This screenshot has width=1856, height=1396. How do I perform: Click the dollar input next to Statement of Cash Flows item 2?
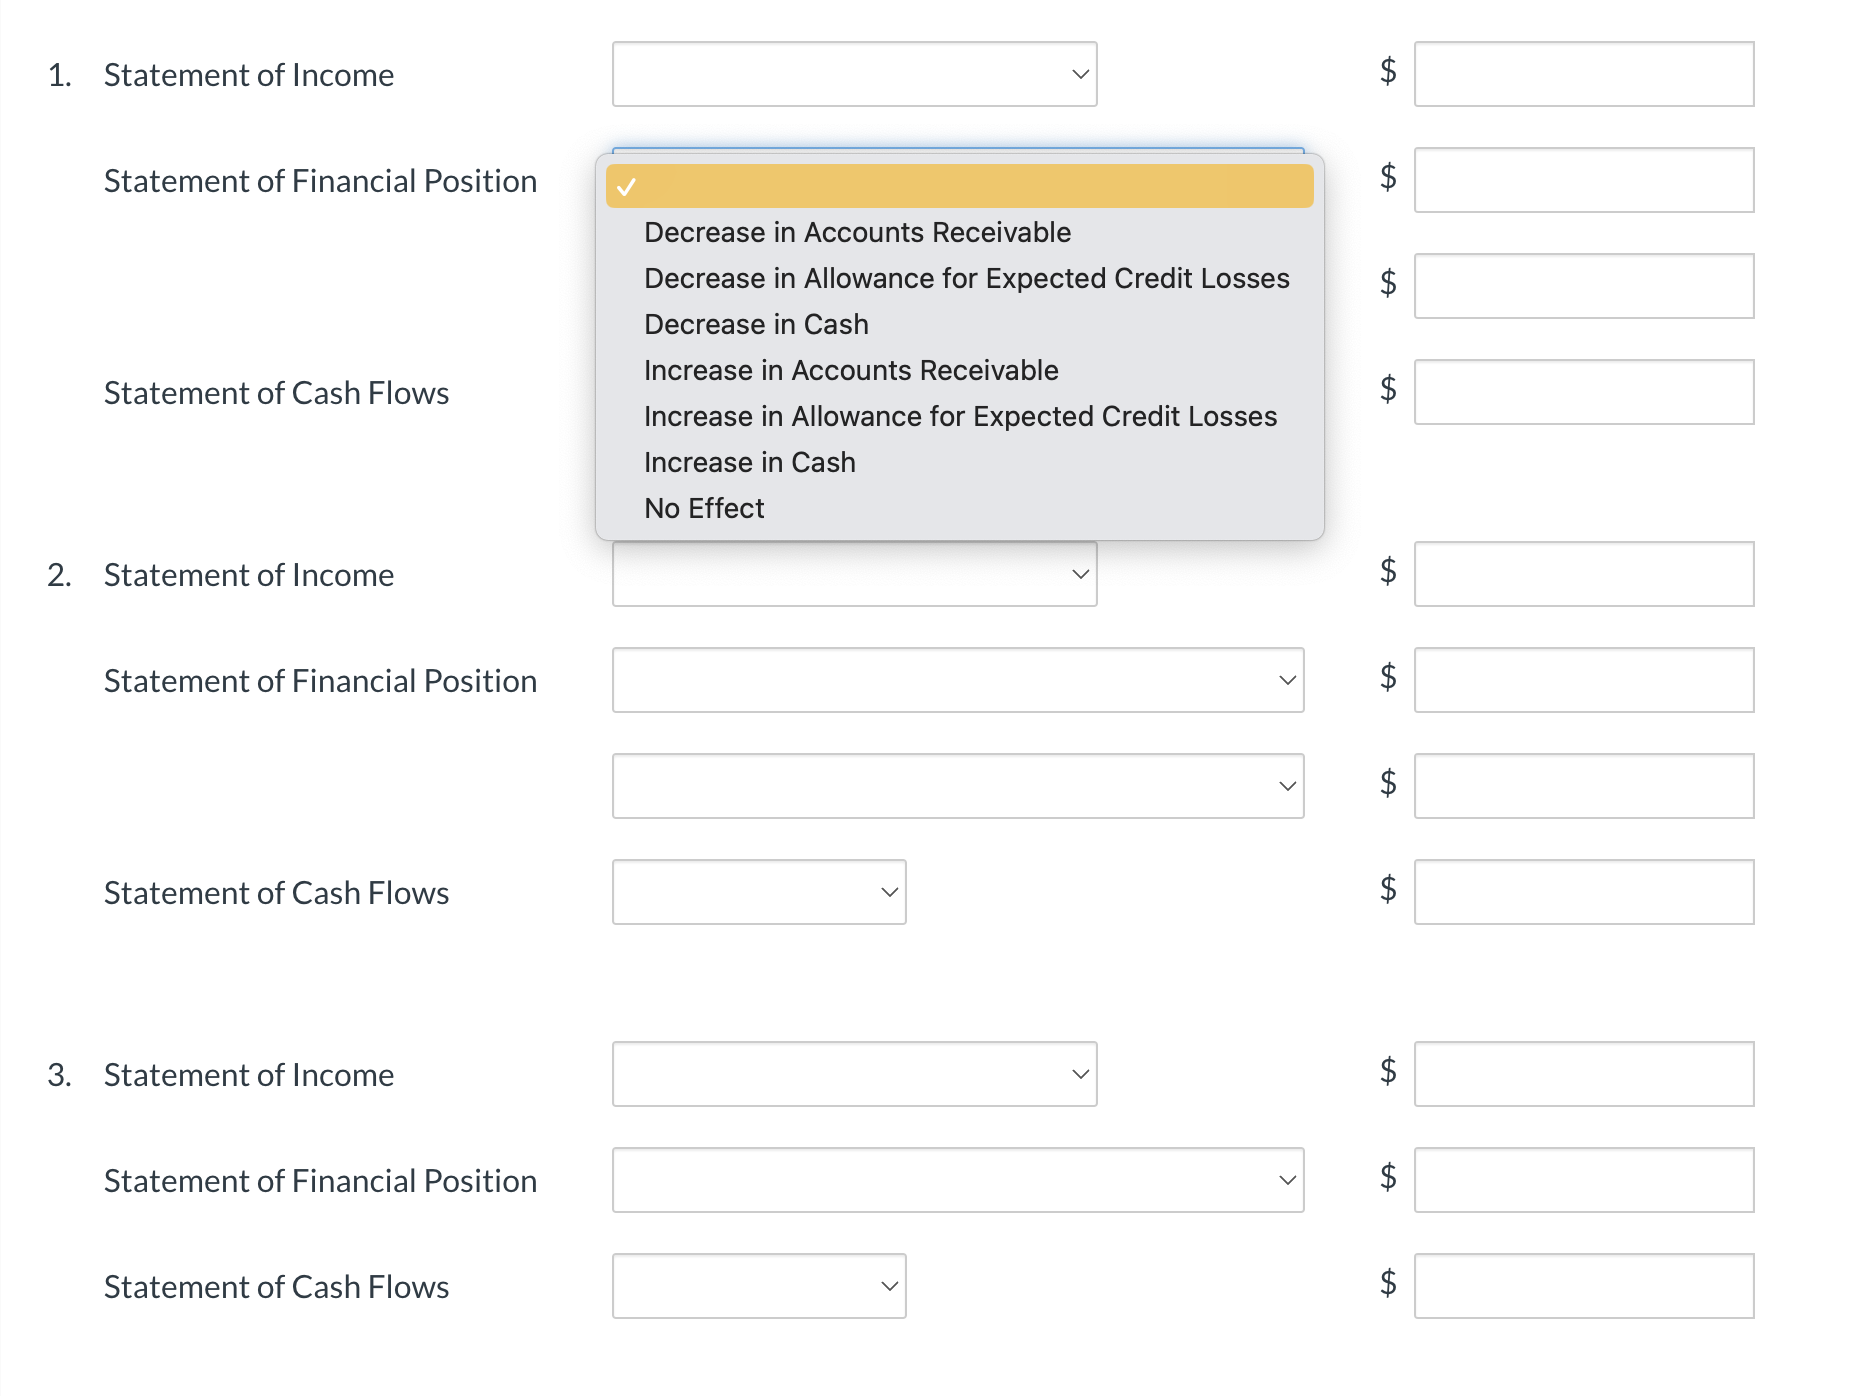click(x=1583, y=891)
